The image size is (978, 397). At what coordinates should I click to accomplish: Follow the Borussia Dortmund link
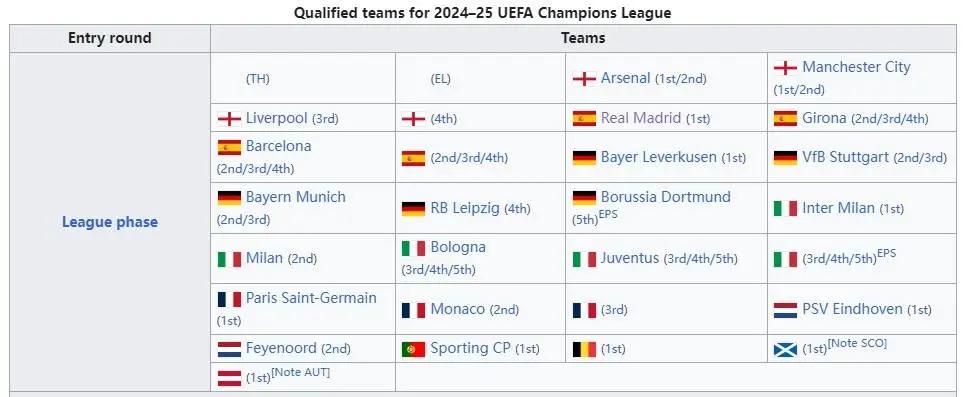pyautogui.click(x=666, y=197)
